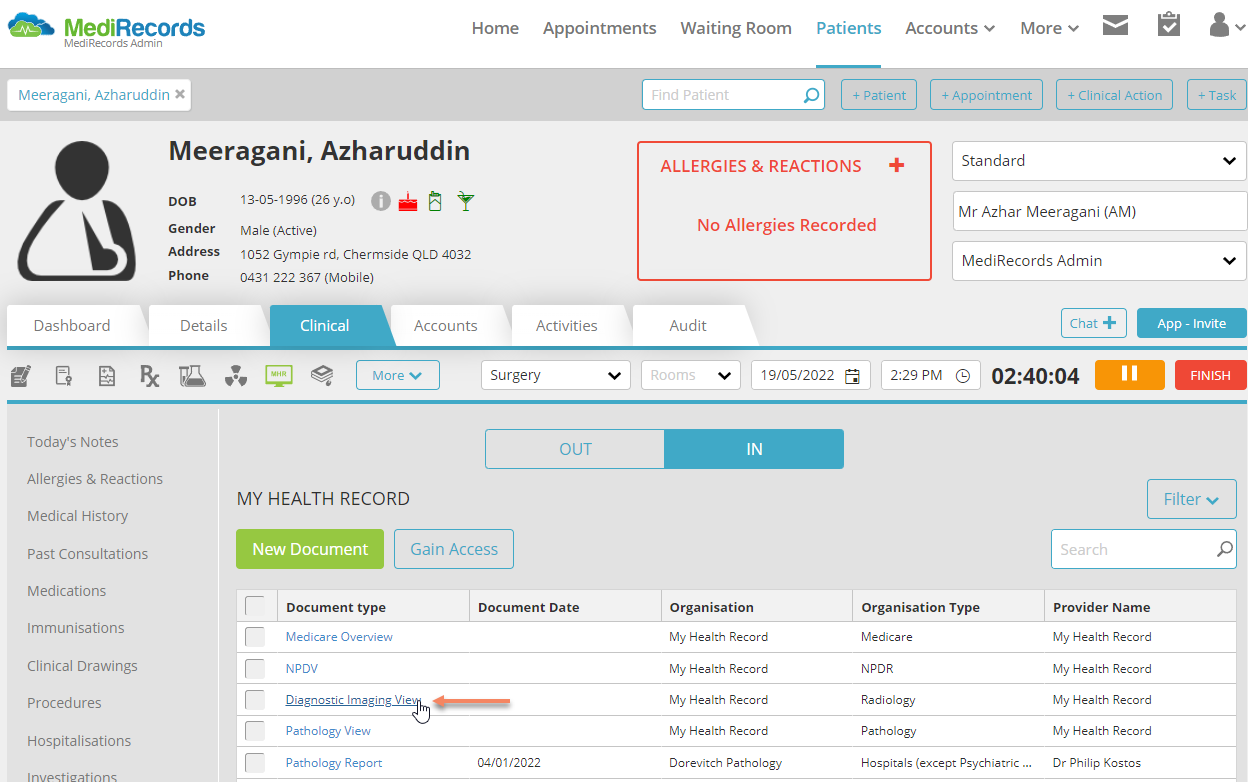Expand the Accounts menu in top navigation
1248x782 pixels.
pos(950,28)
